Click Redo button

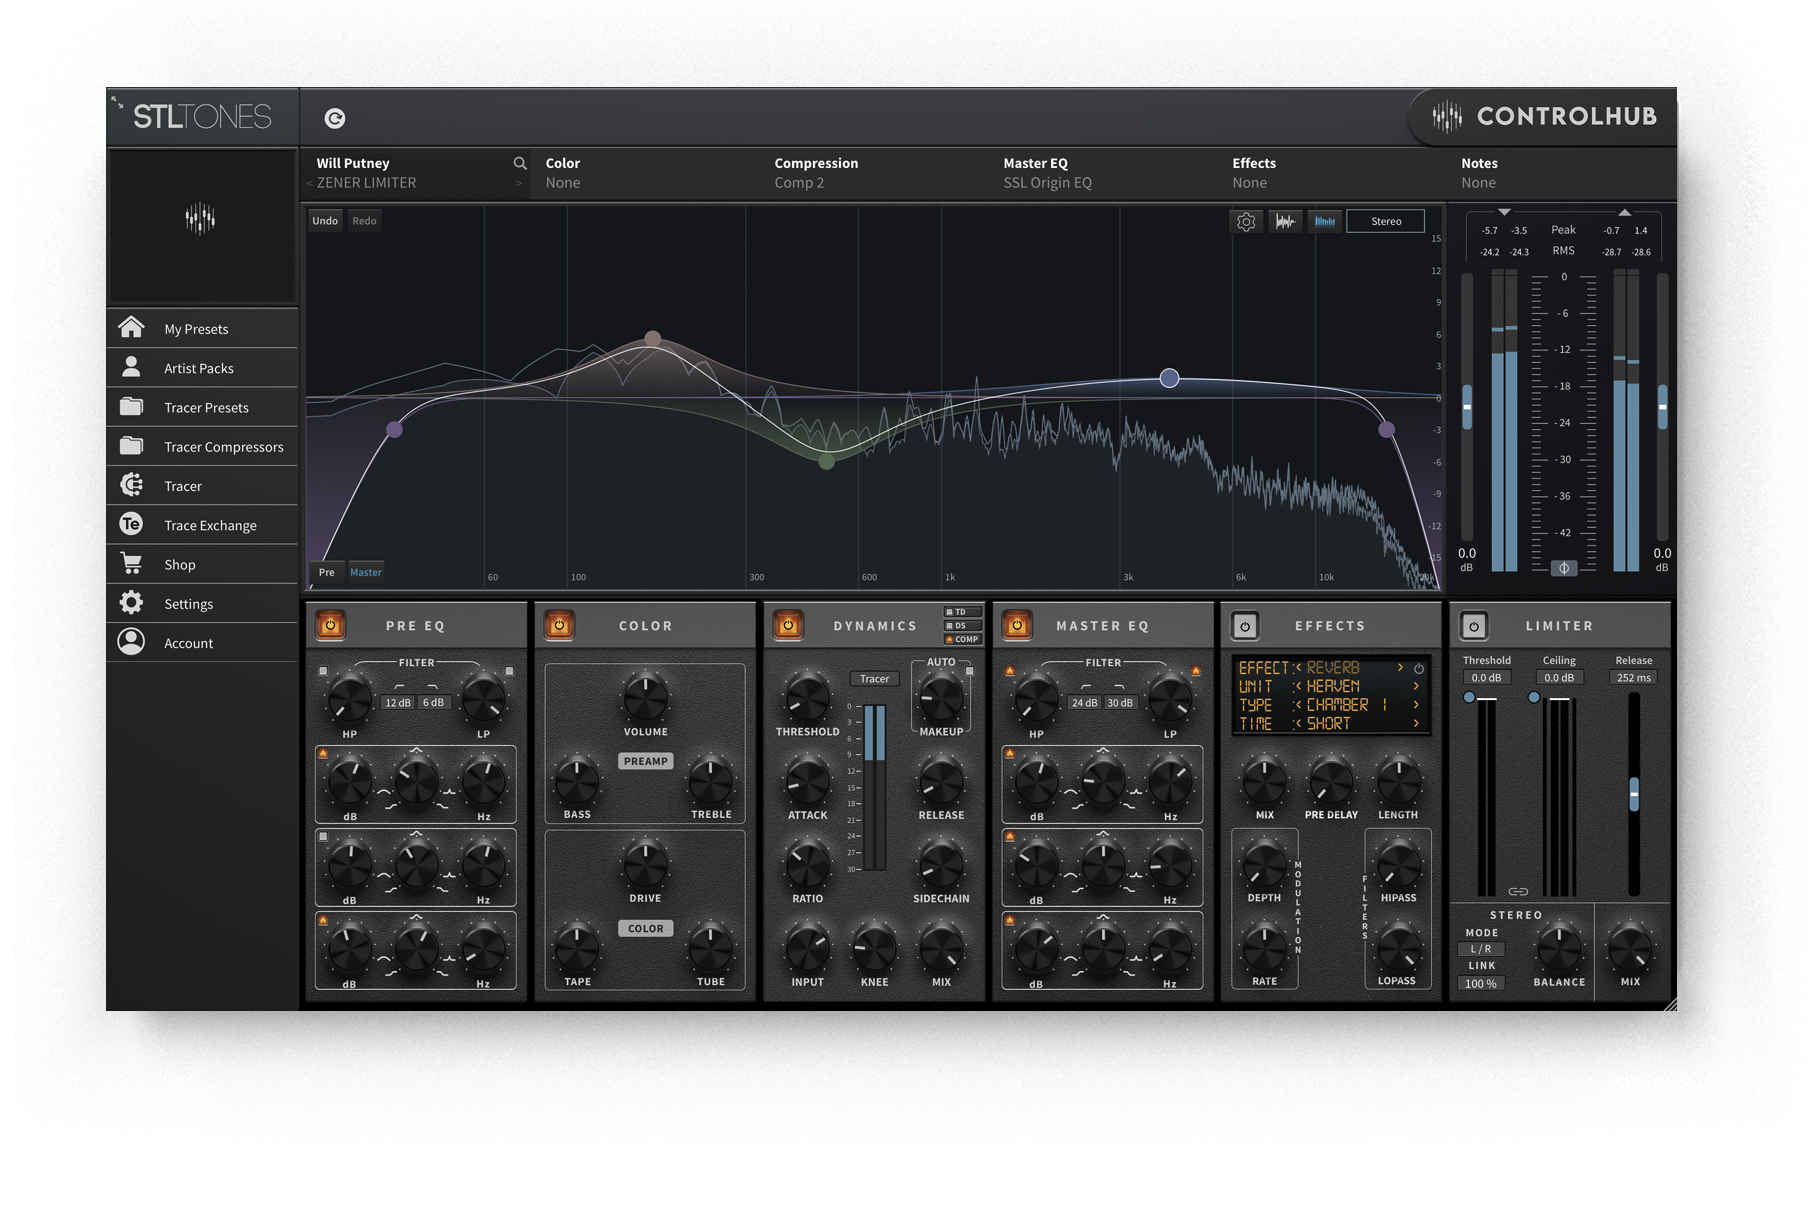(364, 221)
